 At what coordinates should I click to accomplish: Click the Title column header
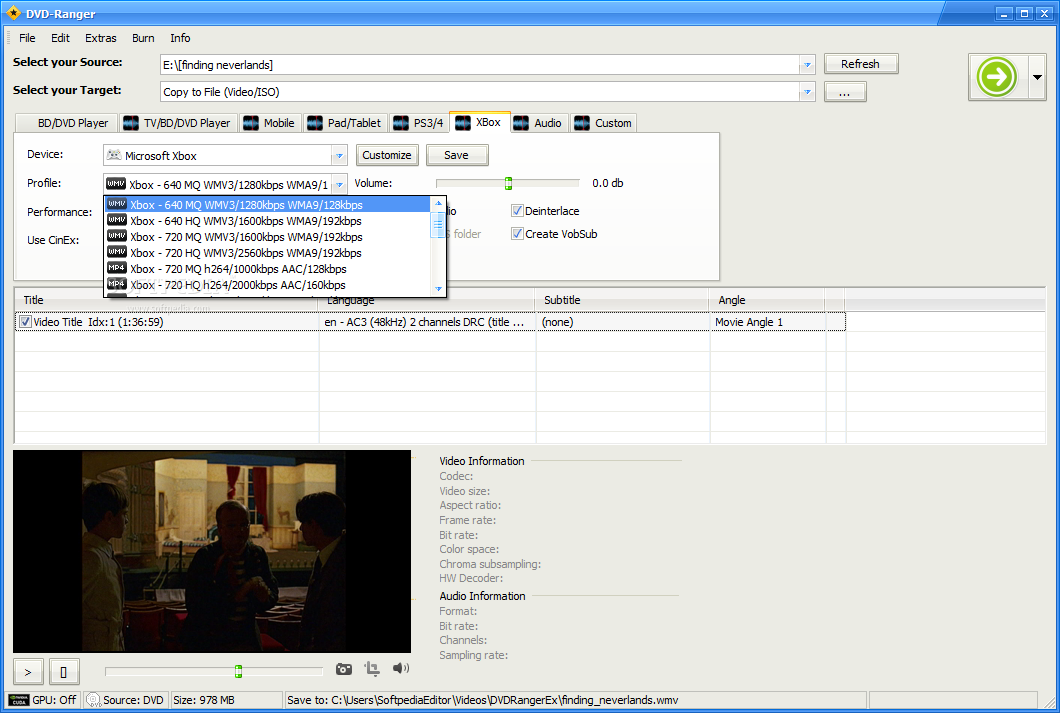[166, 300]
